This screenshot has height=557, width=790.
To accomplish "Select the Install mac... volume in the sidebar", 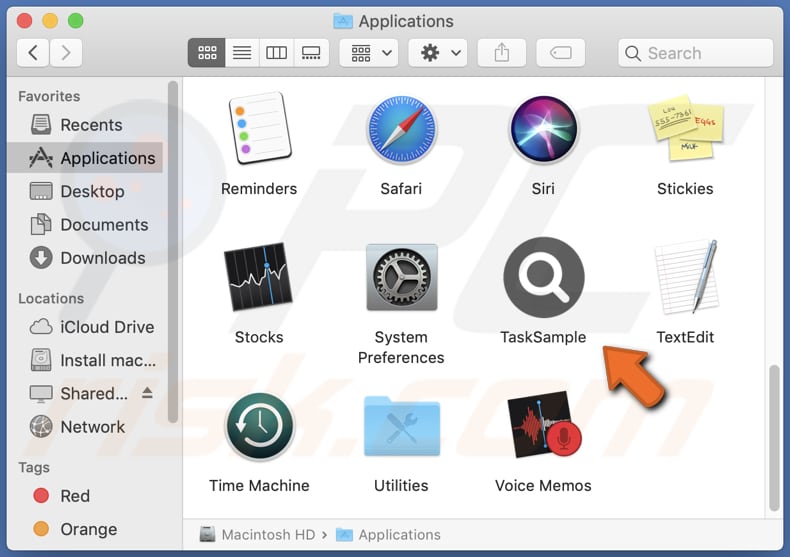I will (85, 360).
